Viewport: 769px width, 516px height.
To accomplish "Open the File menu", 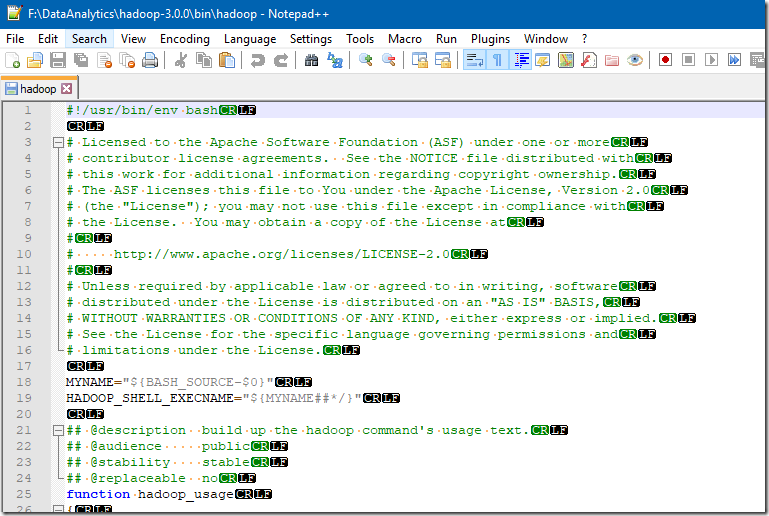I will [15, 39].
